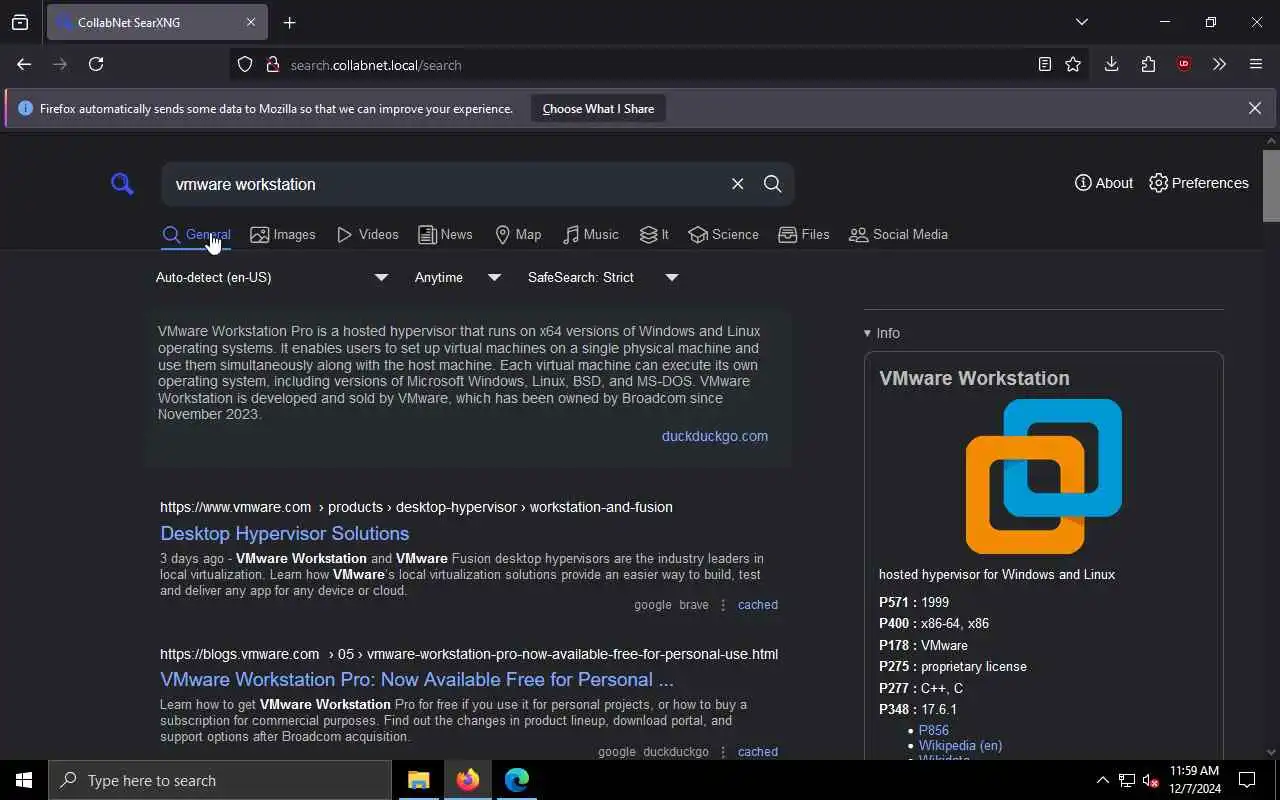Screen dimensions: 1280x800
Task: Show more tools overflow chevron
Action: tap(1219, 64)
